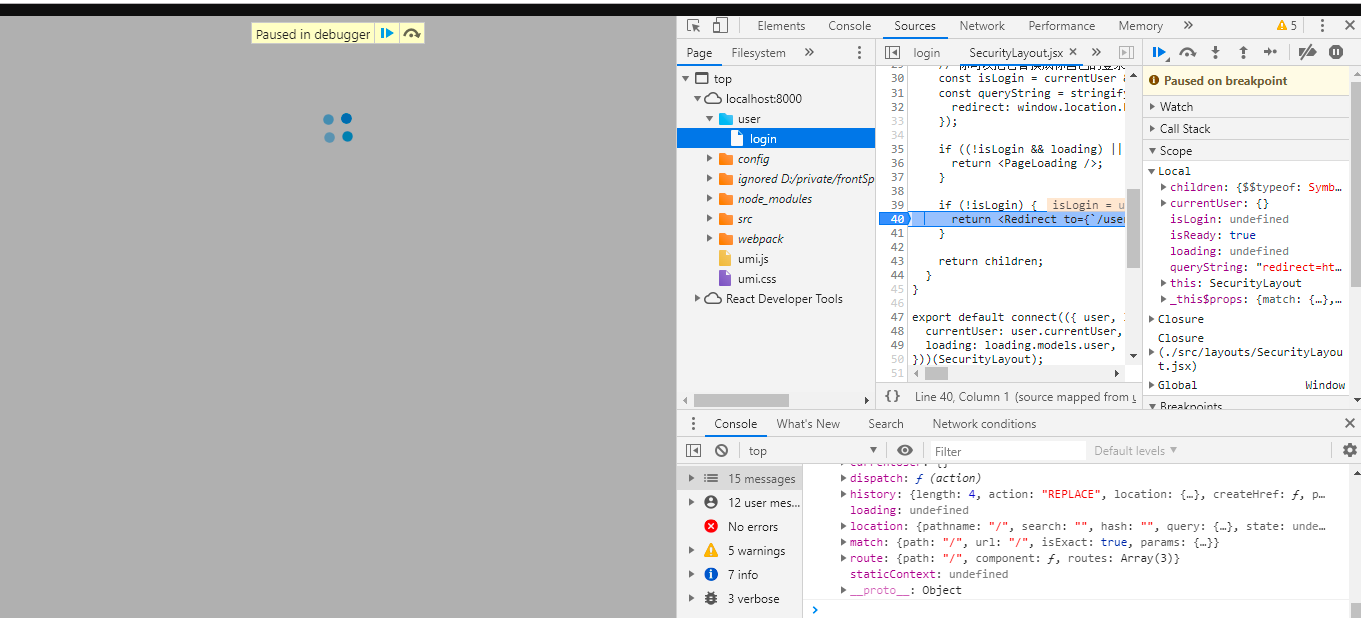Open the top context dropdown
Screen dimensions: 1361x618
point(812,451)
